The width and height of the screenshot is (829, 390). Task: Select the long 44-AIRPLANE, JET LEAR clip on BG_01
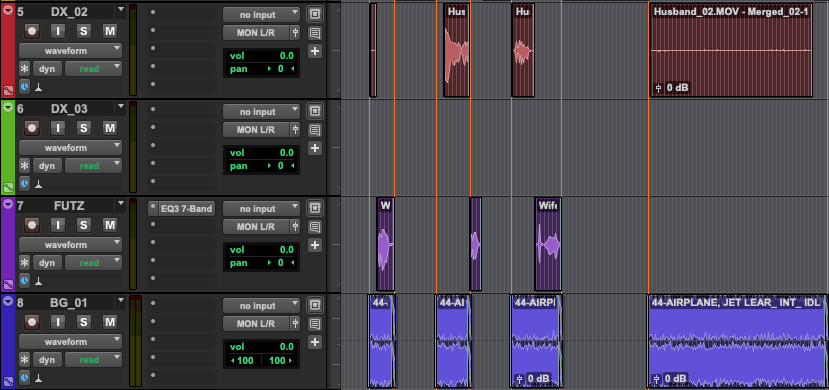coord(738,341)
